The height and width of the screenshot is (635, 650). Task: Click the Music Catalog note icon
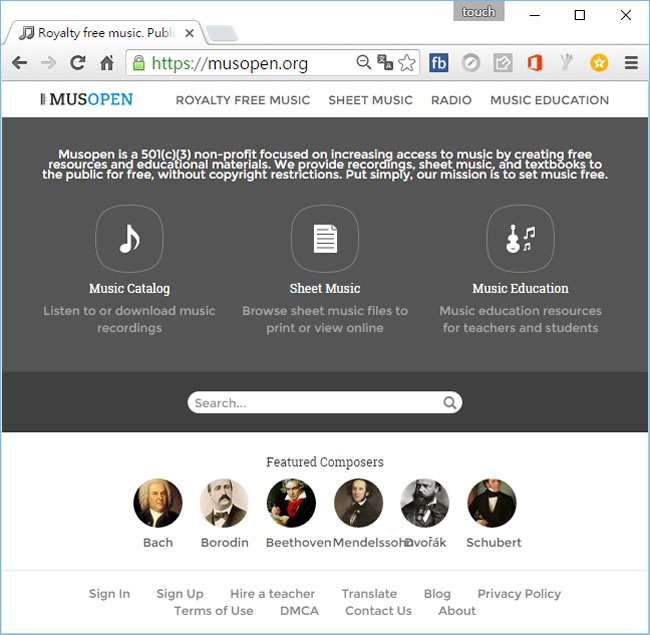(x=129, y=239)
